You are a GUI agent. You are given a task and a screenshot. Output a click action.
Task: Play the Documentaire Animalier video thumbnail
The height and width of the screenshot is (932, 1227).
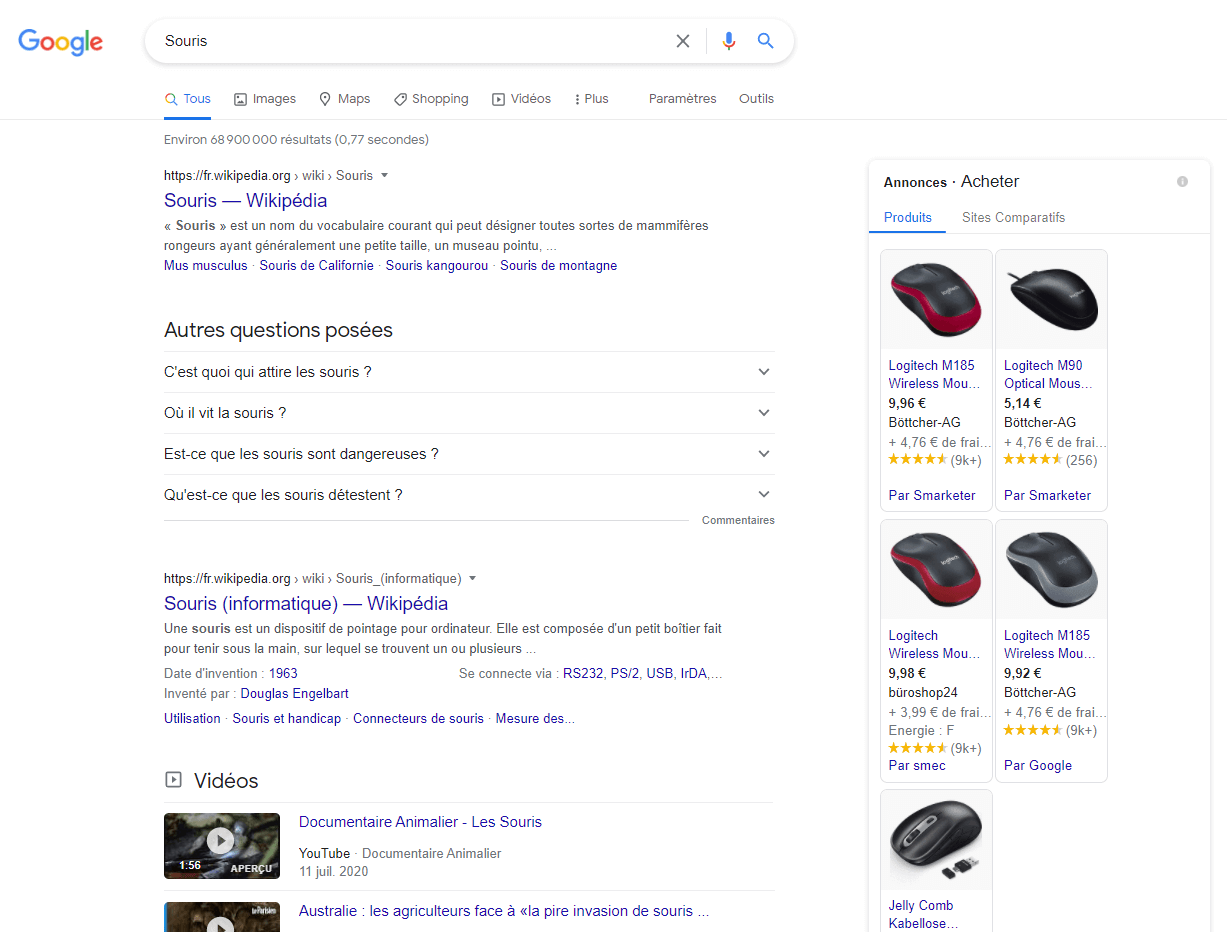(222, 846)
